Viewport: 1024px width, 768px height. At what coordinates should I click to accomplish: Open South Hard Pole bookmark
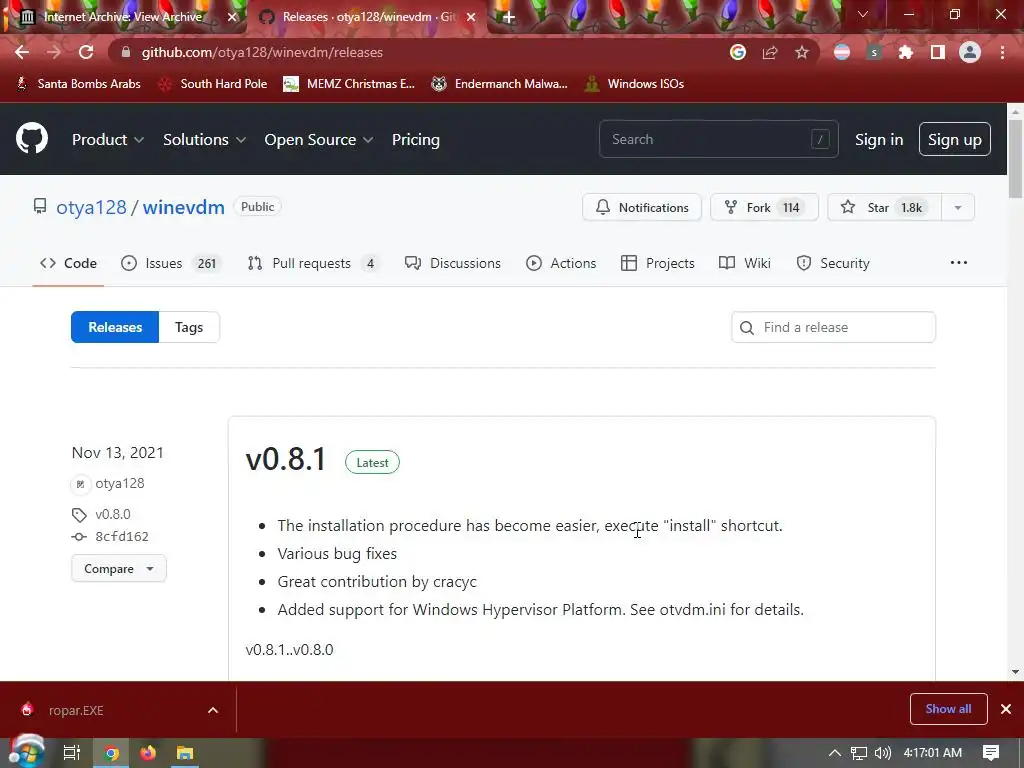tap(213, 84)
